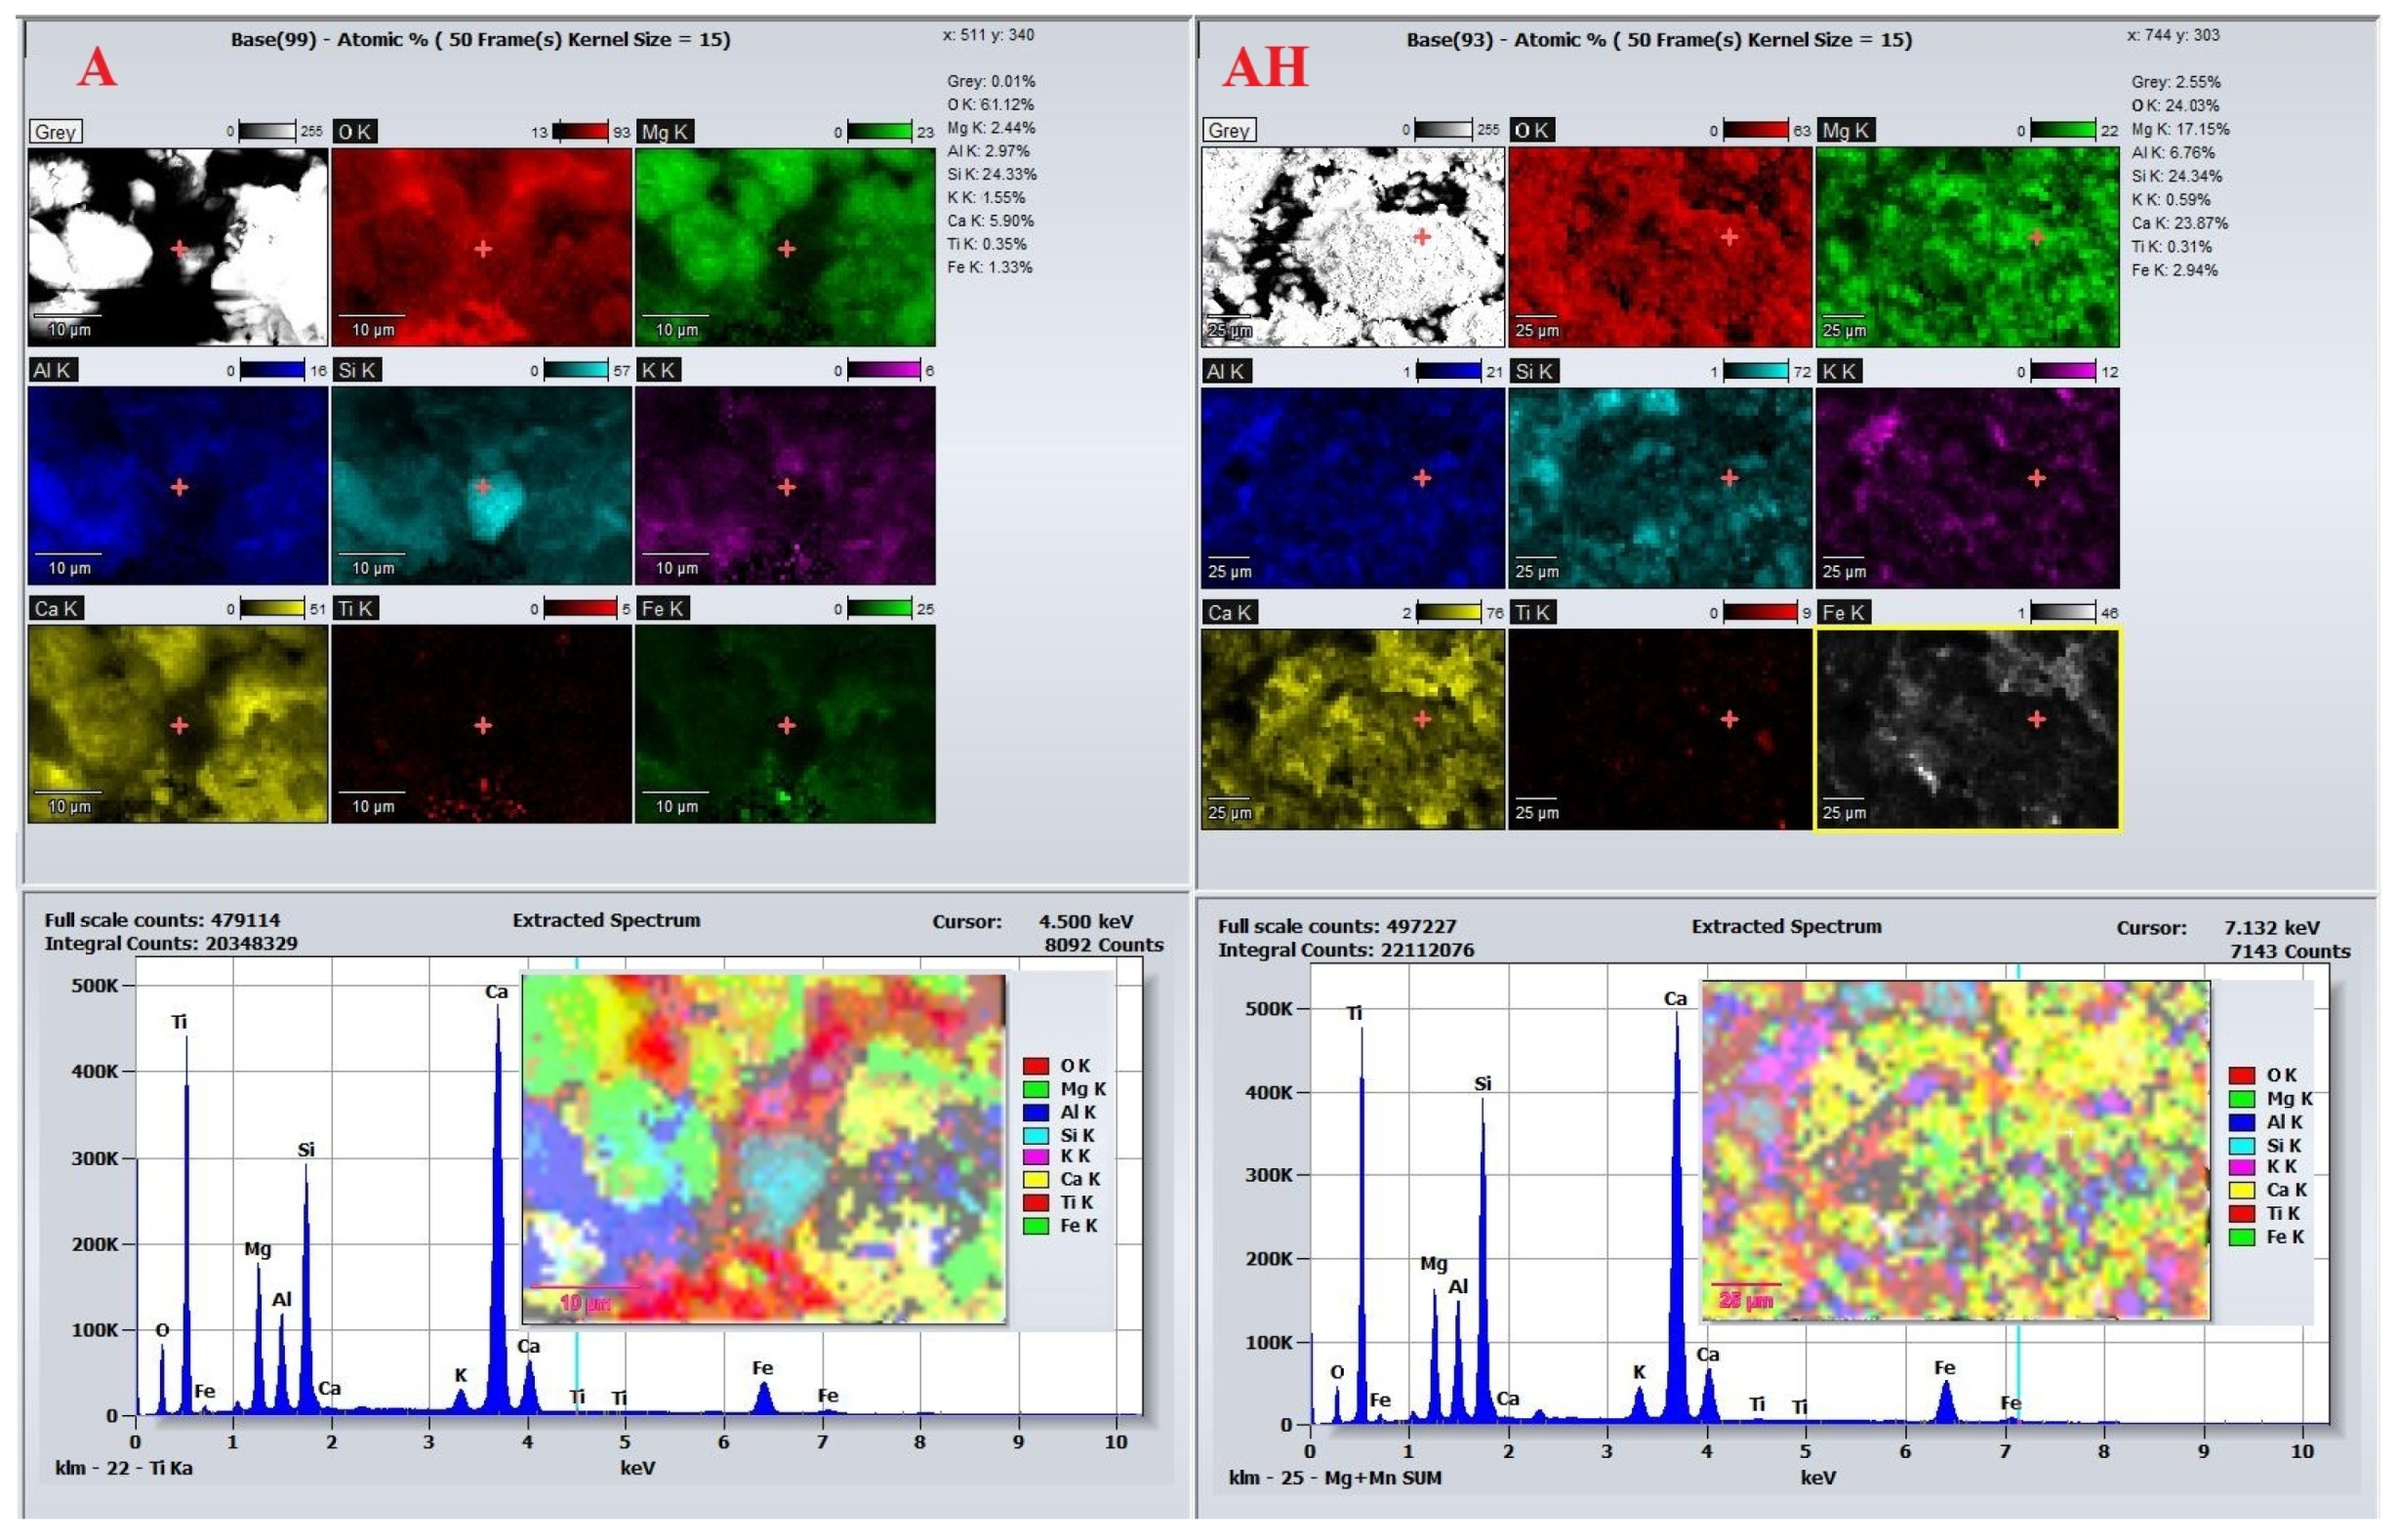Select the Grey map in panel A
The width and height of the screenshot is (2398, 1540).
[178, 247]
